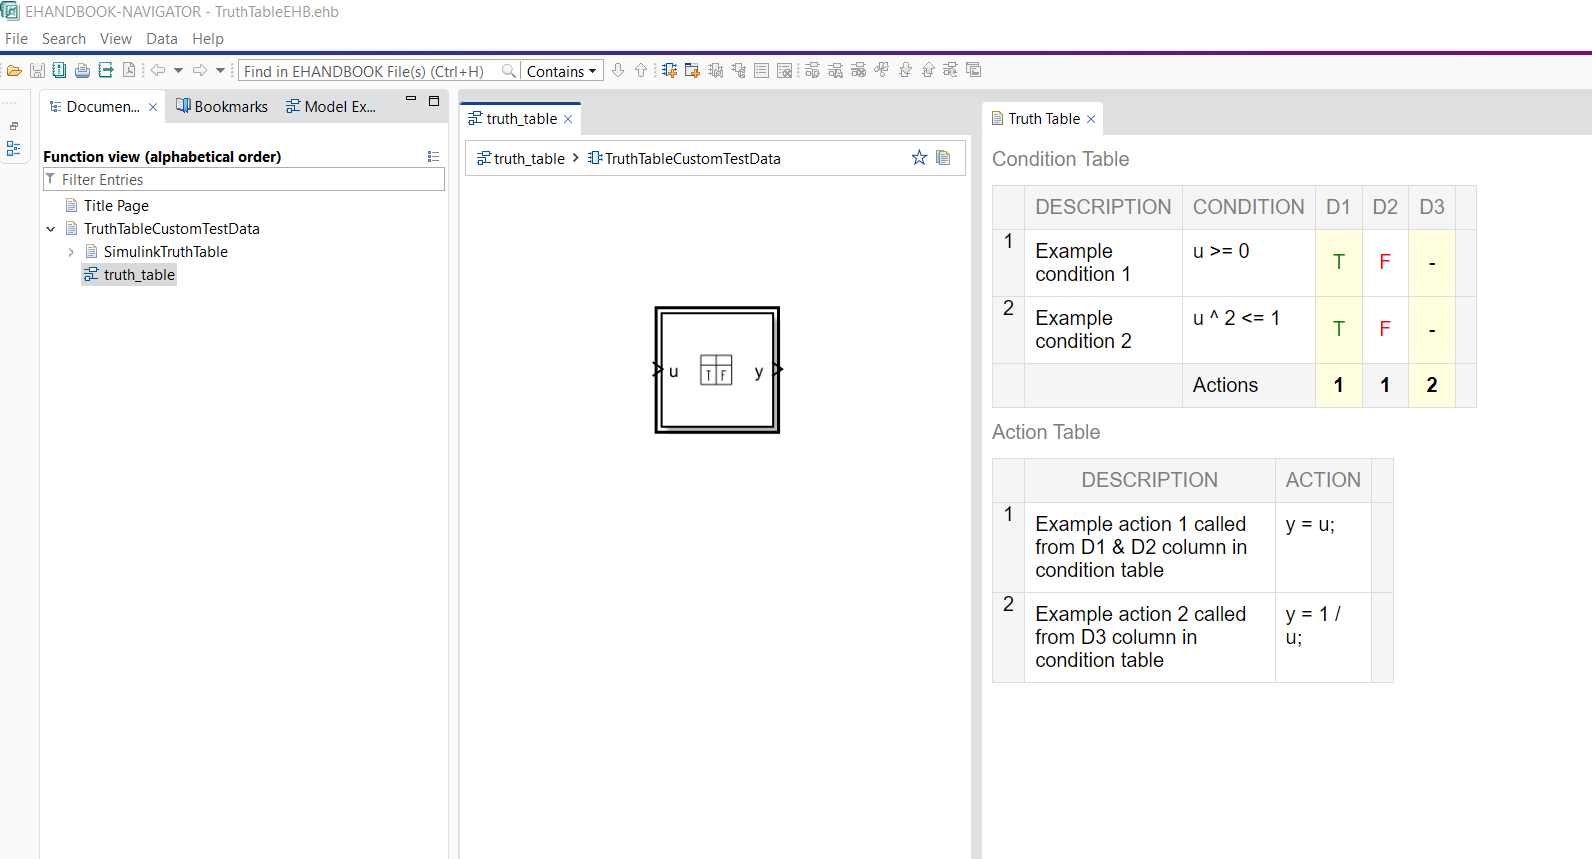Collapse the TruthTableCustomTestData tree node
The width and height of the screenshot is (1592, 859).
51,229
